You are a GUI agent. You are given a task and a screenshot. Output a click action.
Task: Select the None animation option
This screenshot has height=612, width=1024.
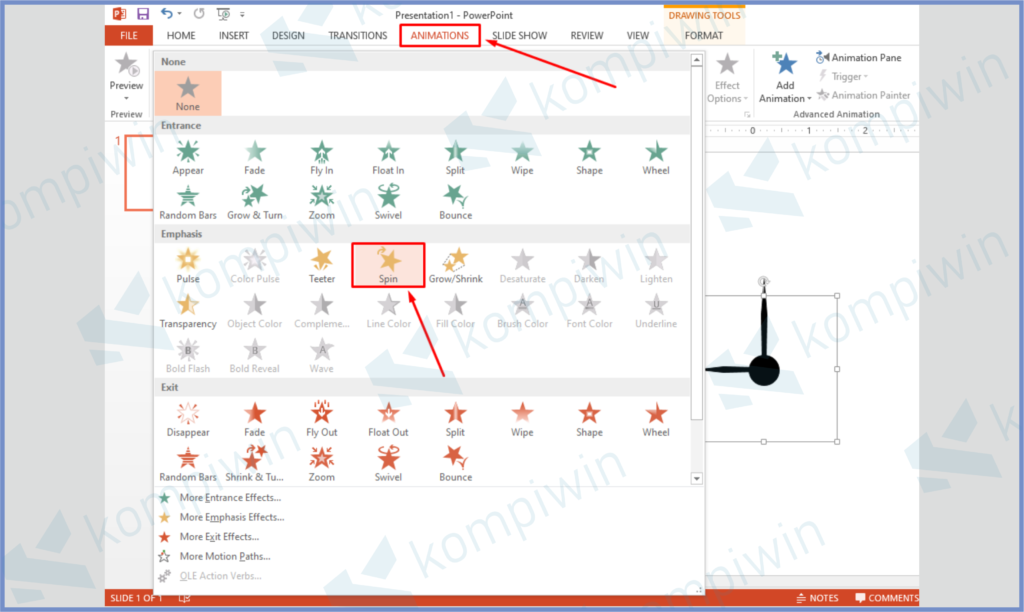pyautogui.click(x=188, y=93)
